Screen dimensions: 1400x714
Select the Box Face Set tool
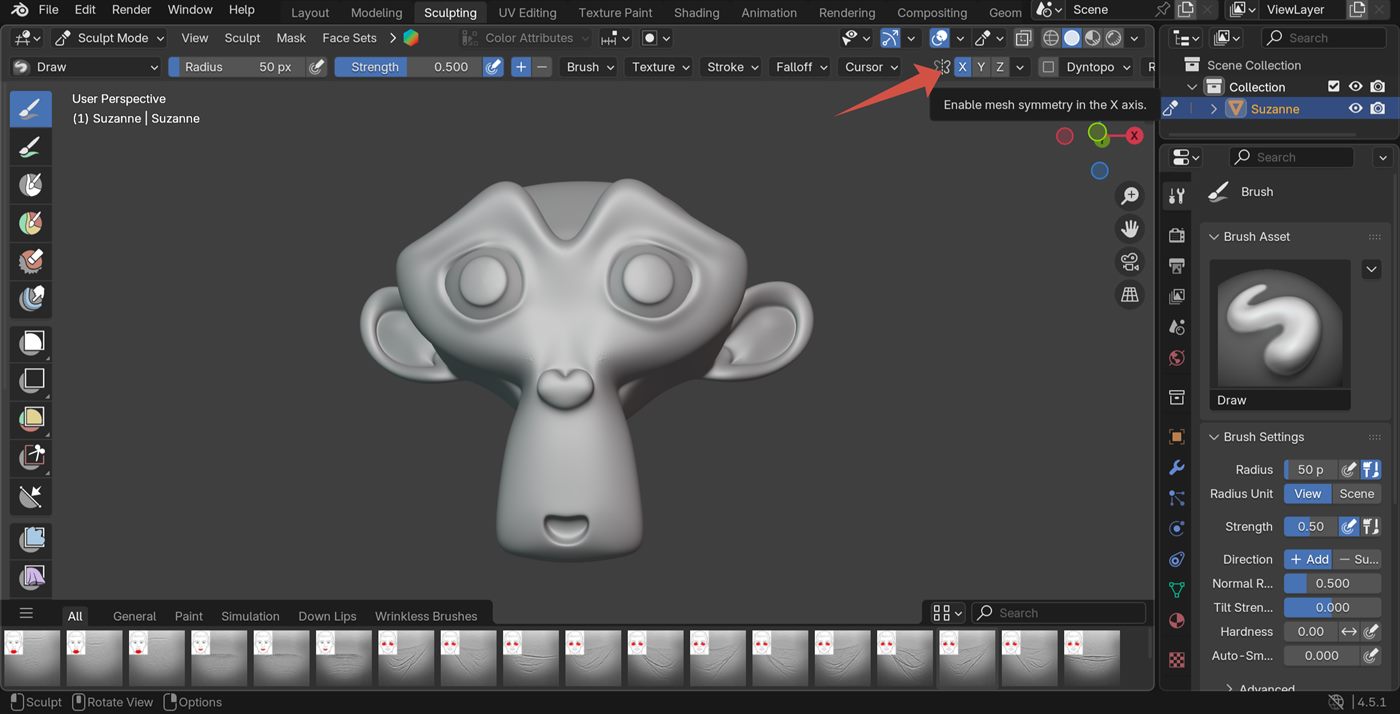click(31, 419)
